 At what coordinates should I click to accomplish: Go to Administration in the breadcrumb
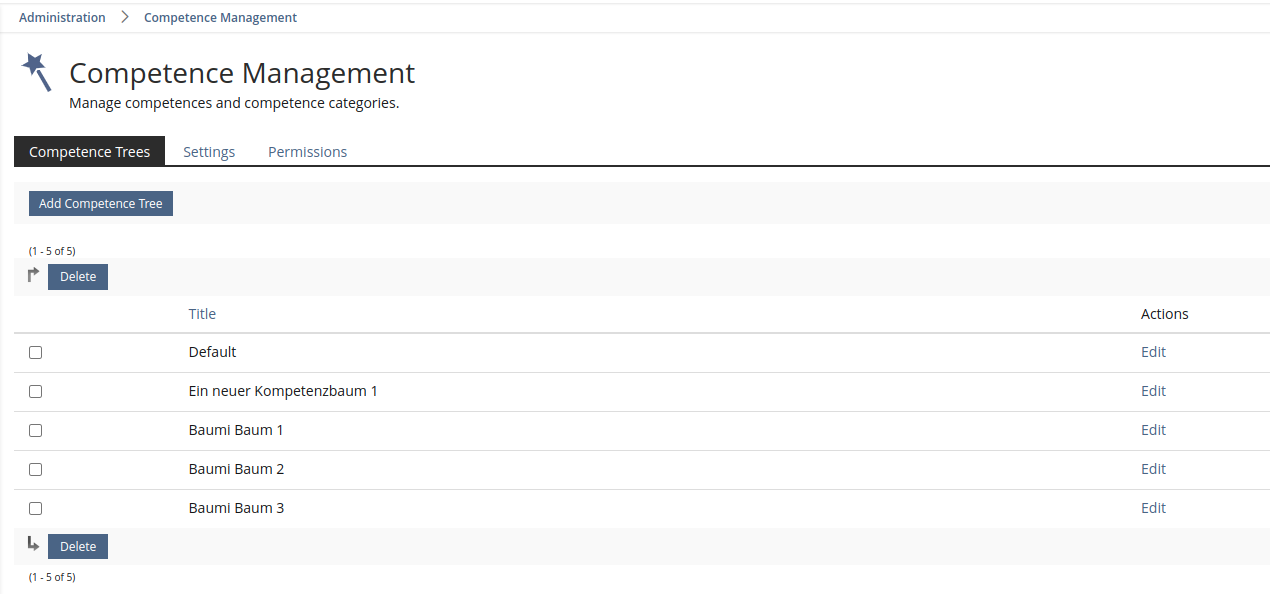point(62,17)
